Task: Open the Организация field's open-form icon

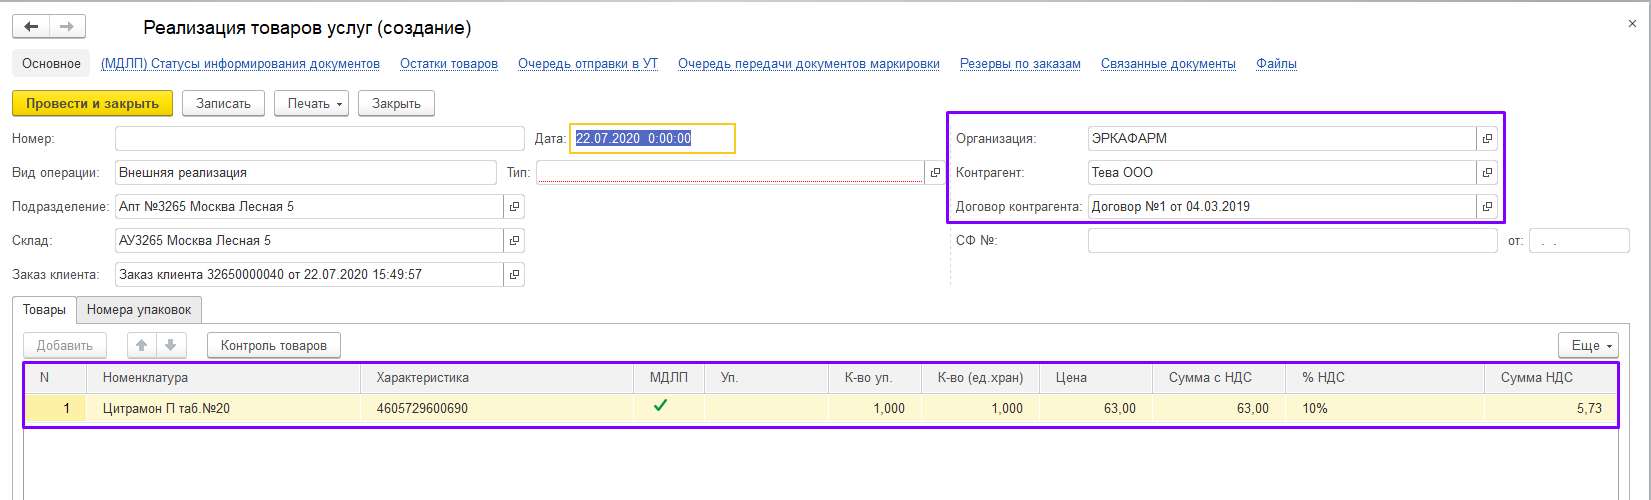Action: click(1487, 139)
